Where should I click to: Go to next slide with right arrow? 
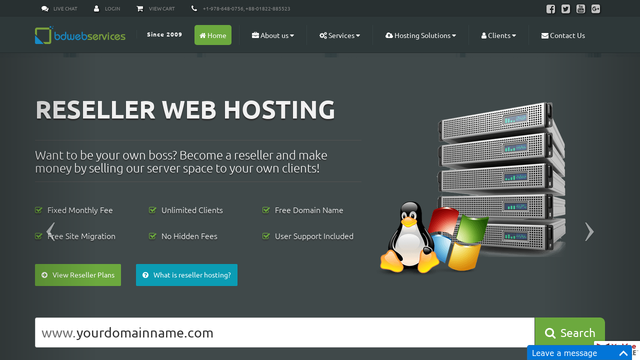coord(589,231)
